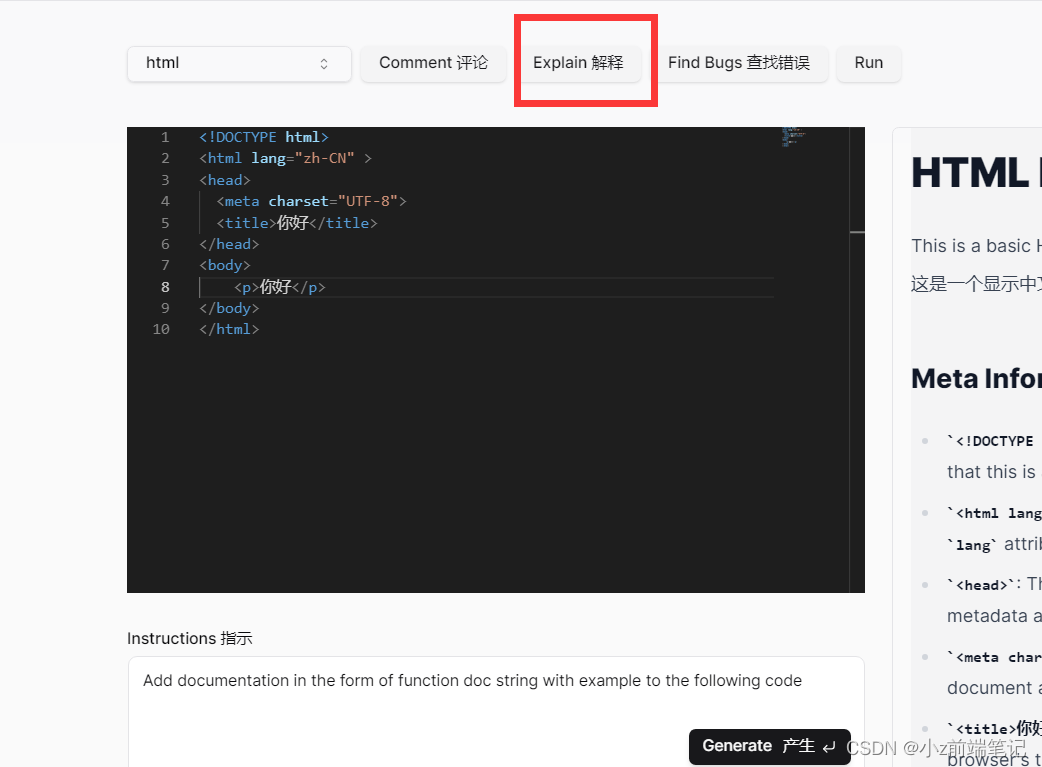
Task: Click the opening <head> tag on line 3
Action: [225, 180]
